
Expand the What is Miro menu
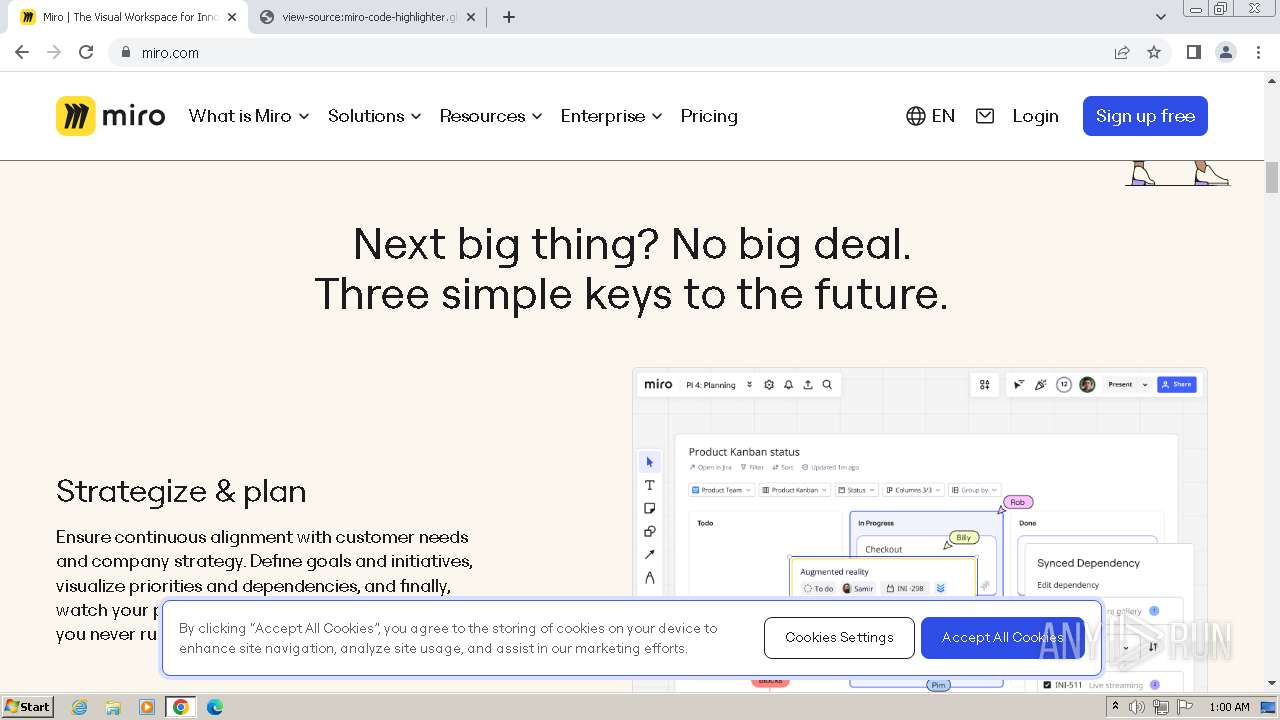(249, 116)
